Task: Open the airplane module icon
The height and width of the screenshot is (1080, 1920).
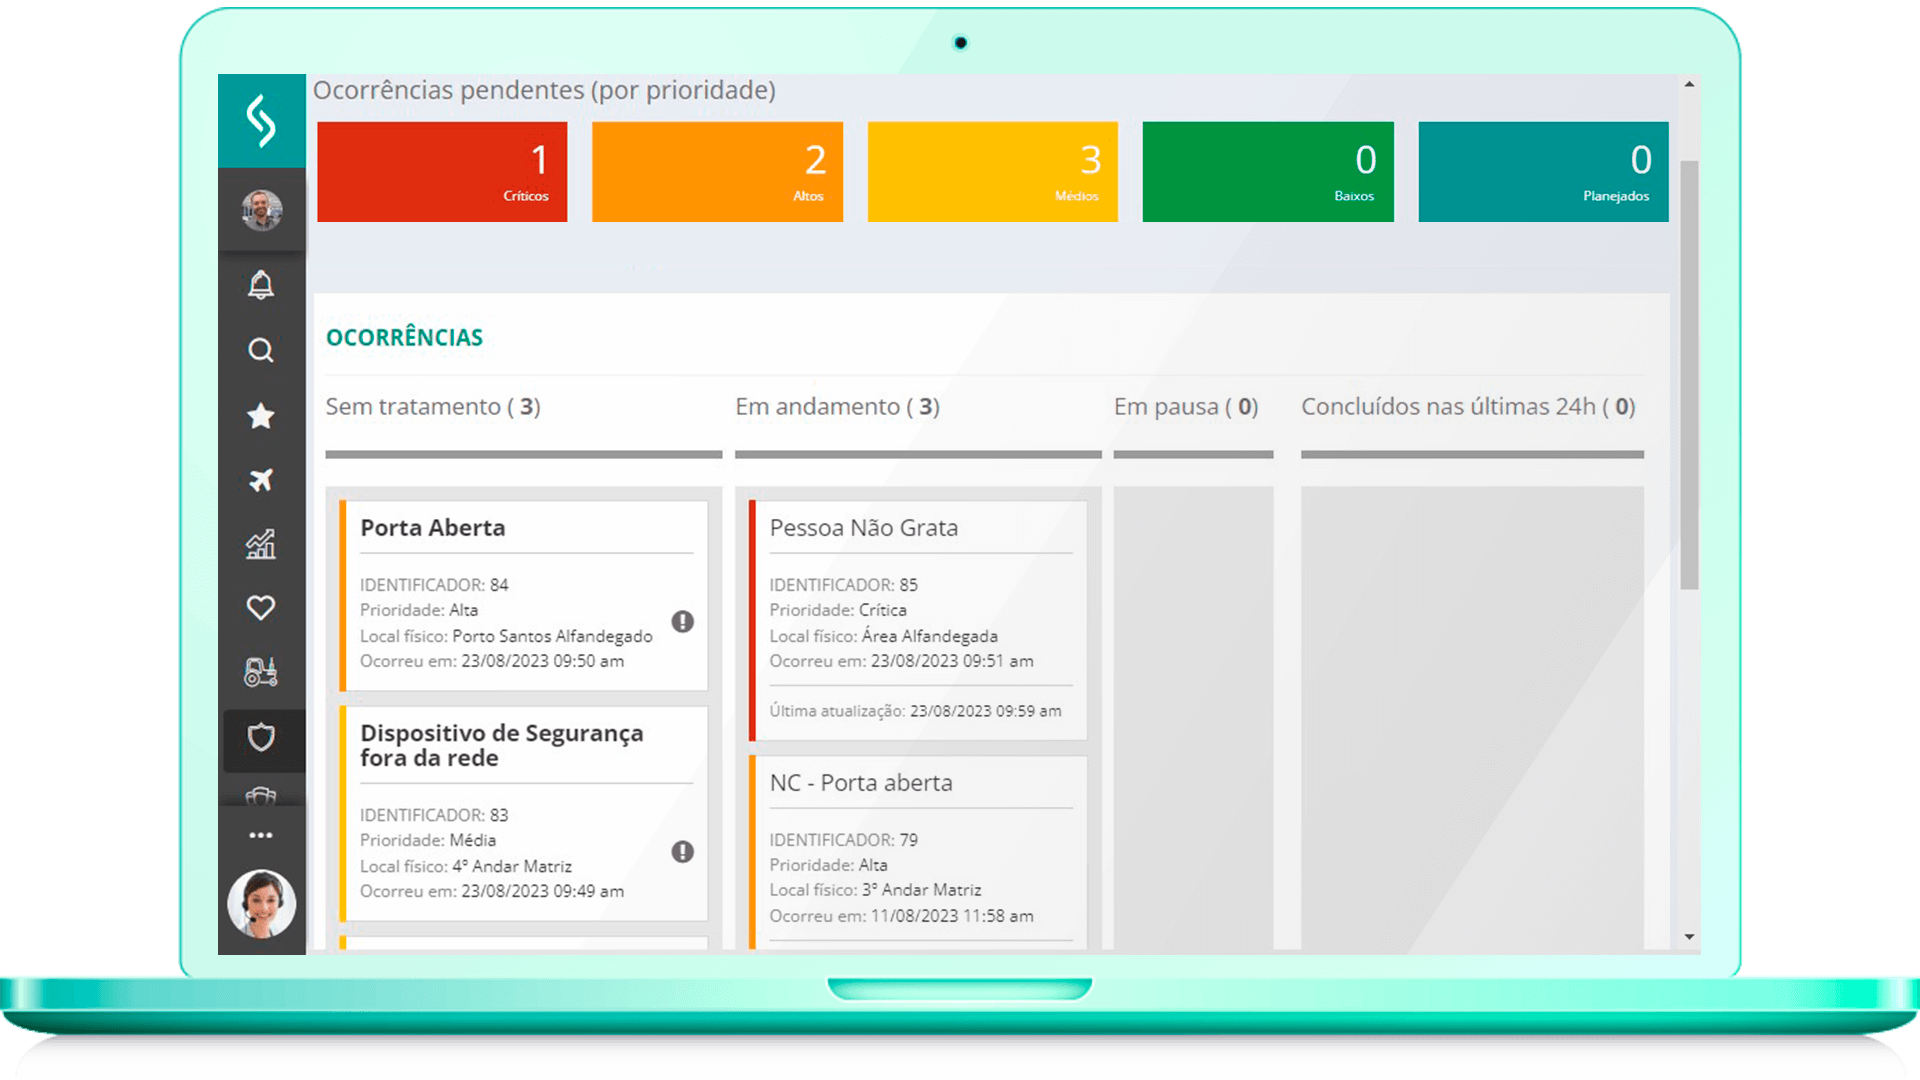Action: pyautogui.click(x=261, y=480)
